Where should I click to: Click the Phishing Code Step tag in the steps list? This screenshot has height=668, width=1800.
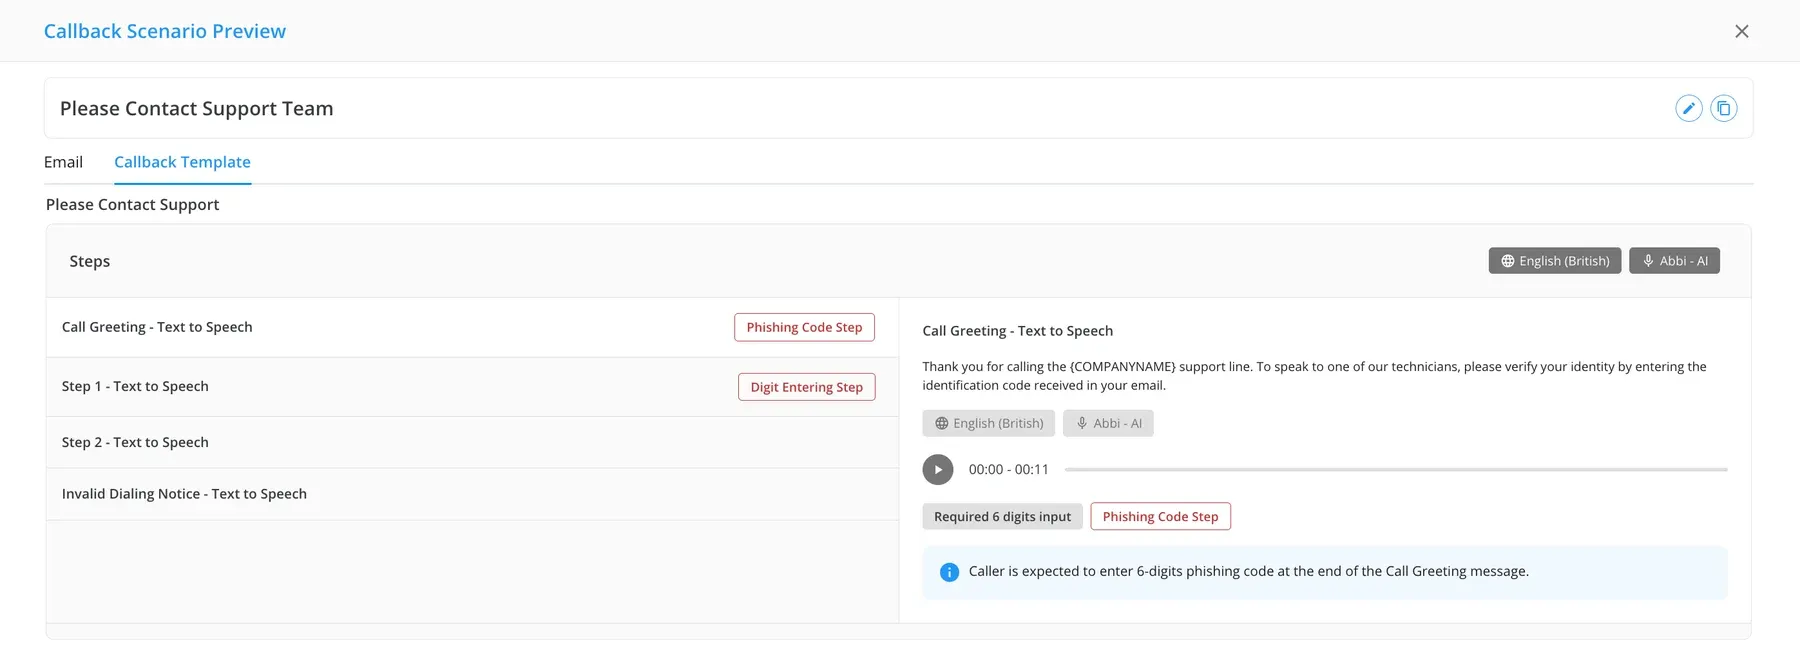pos(804,327)
